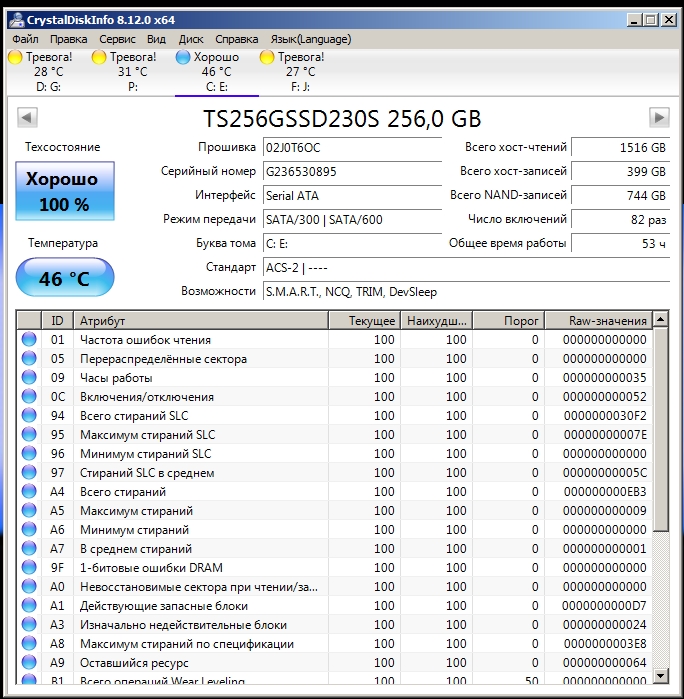
Task: Click status orb for attribute A5
Action: (29, 510)
